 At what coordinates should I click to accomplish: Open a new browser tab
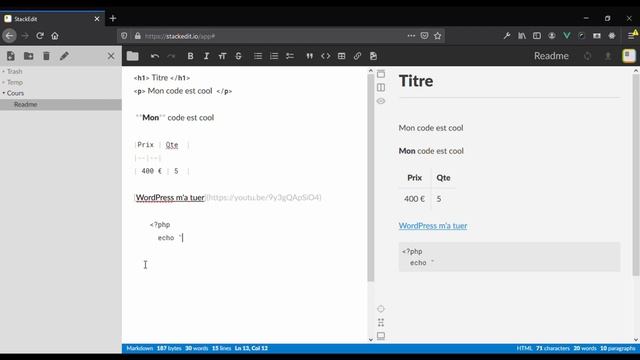coord(113,18)
